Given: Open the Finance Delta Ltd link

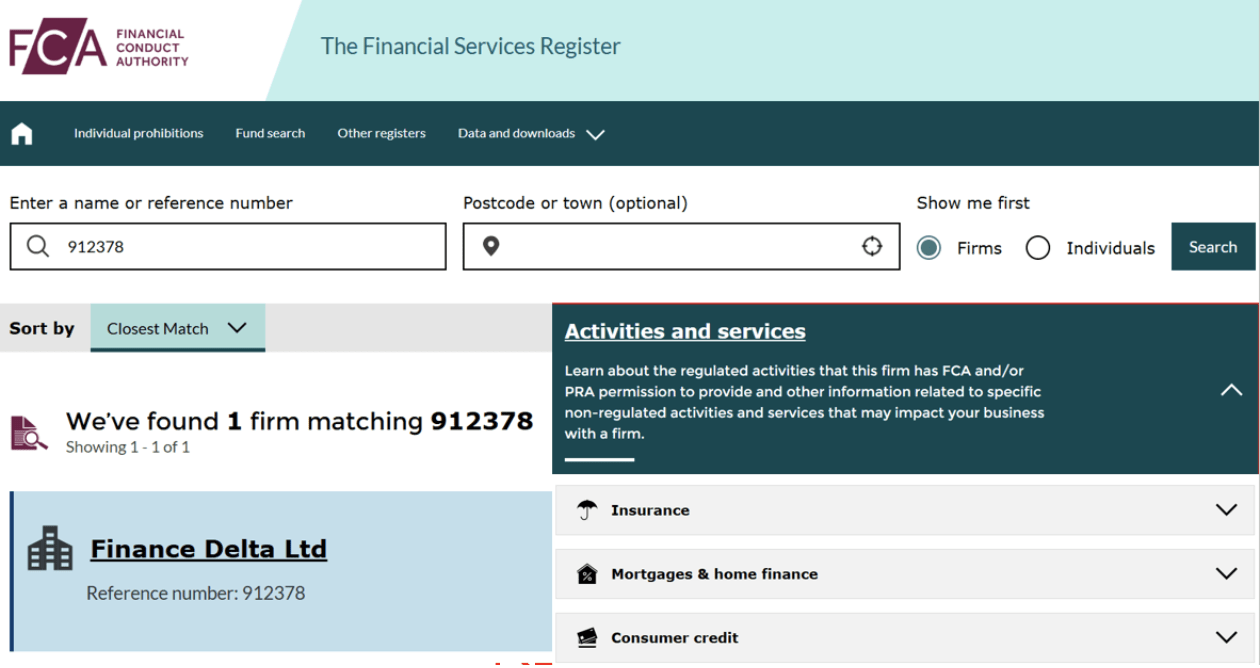Looking at the screenshot, I should click(x=208, y=549).
